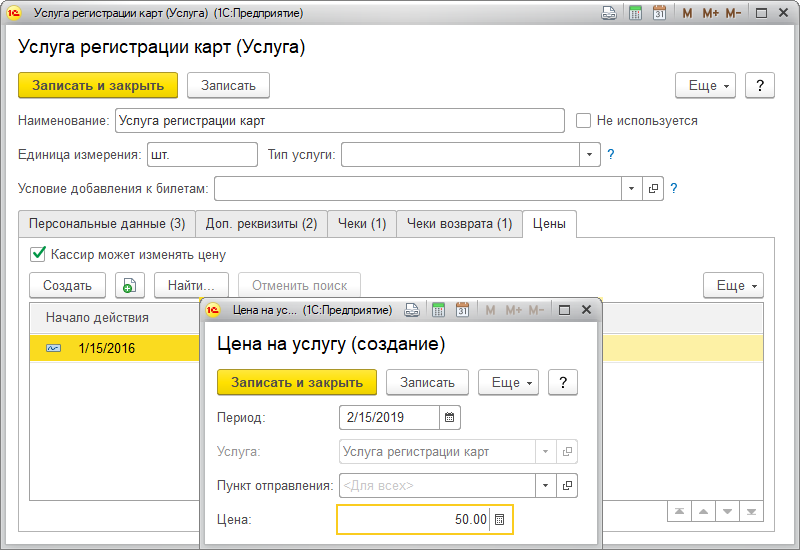Click Записать и закрыть in price dialog
The width and height of the screenshot is (800, 550).
tap(297, 382)
